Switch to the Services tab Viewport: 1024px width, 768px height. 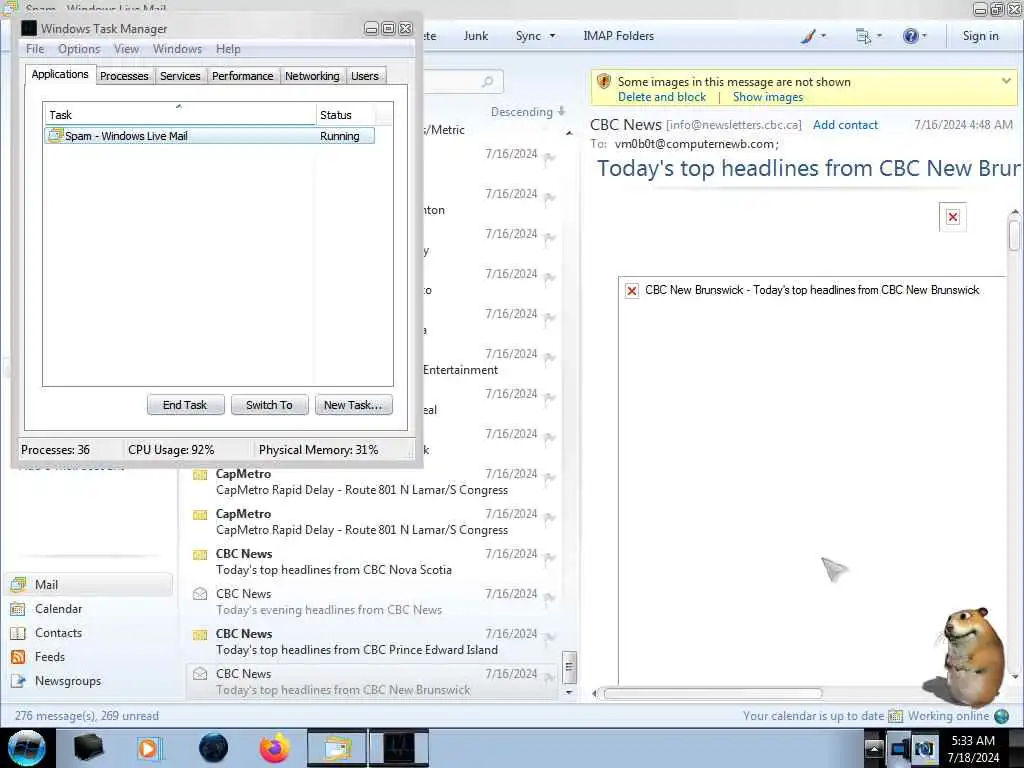[x=180, y=76]
